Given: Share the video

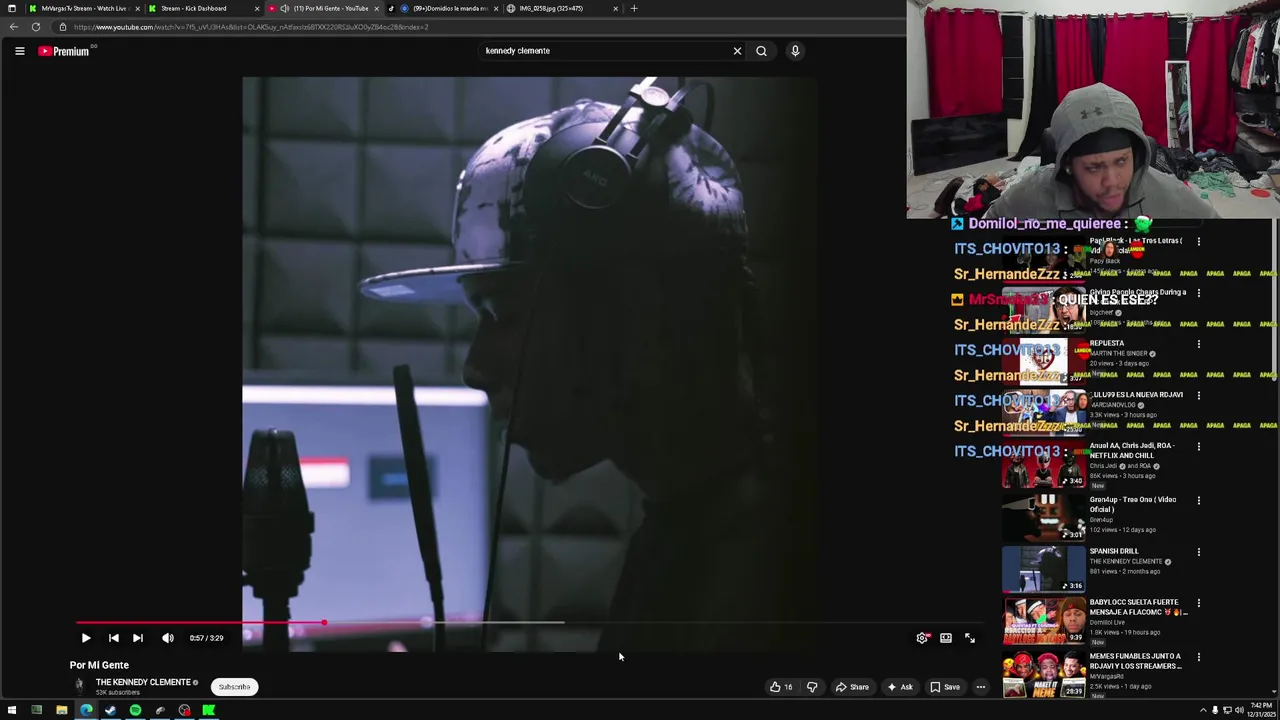Looking at the screenshot, I should (x=853, y=687).
